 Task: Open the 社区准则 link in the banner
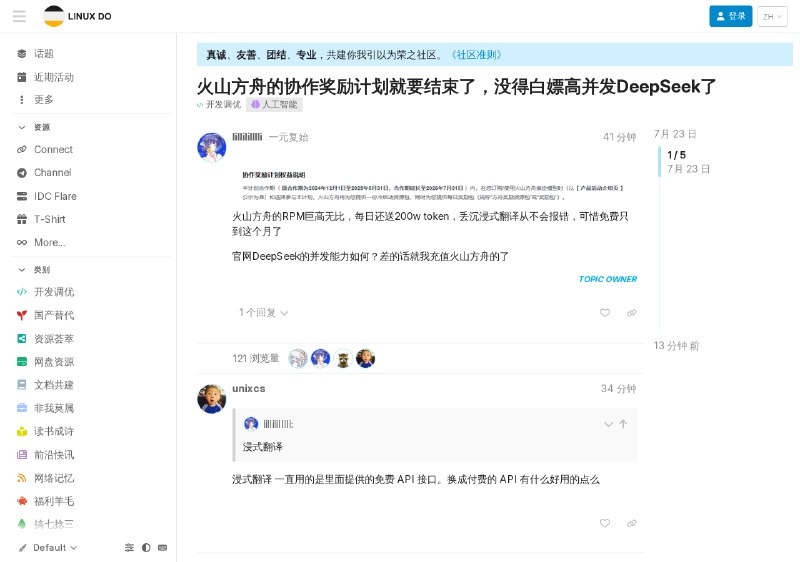(477, 55)
